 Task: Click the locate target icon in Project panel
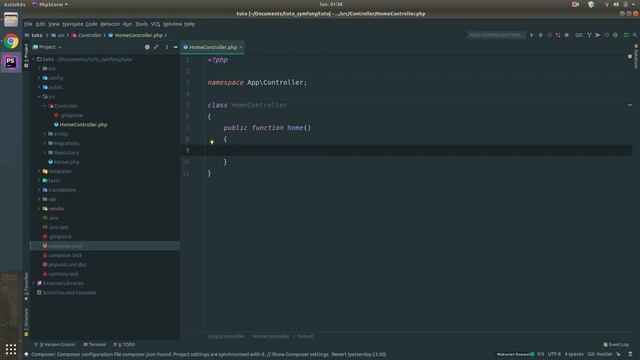click(x=147, y=47)
